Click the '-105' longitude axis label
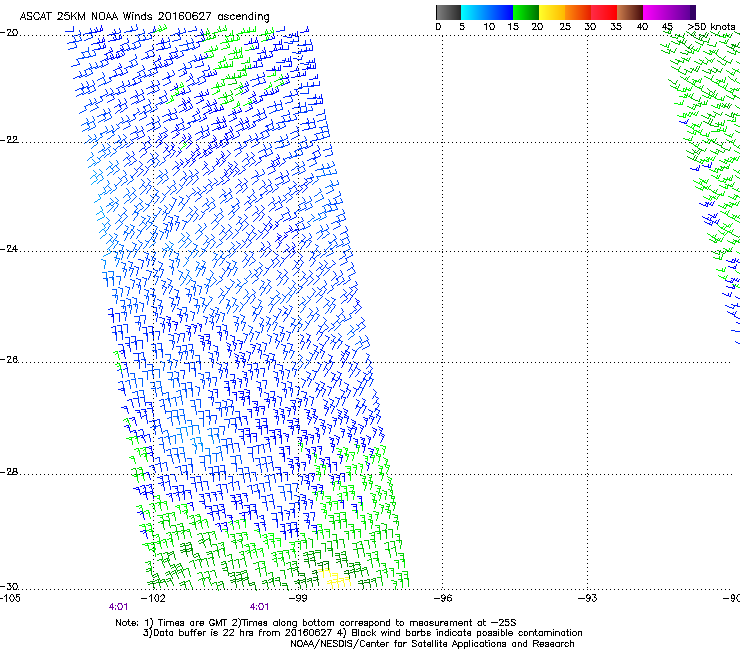The width and height of the screenshot is (740, 650). tap(10, 598)
